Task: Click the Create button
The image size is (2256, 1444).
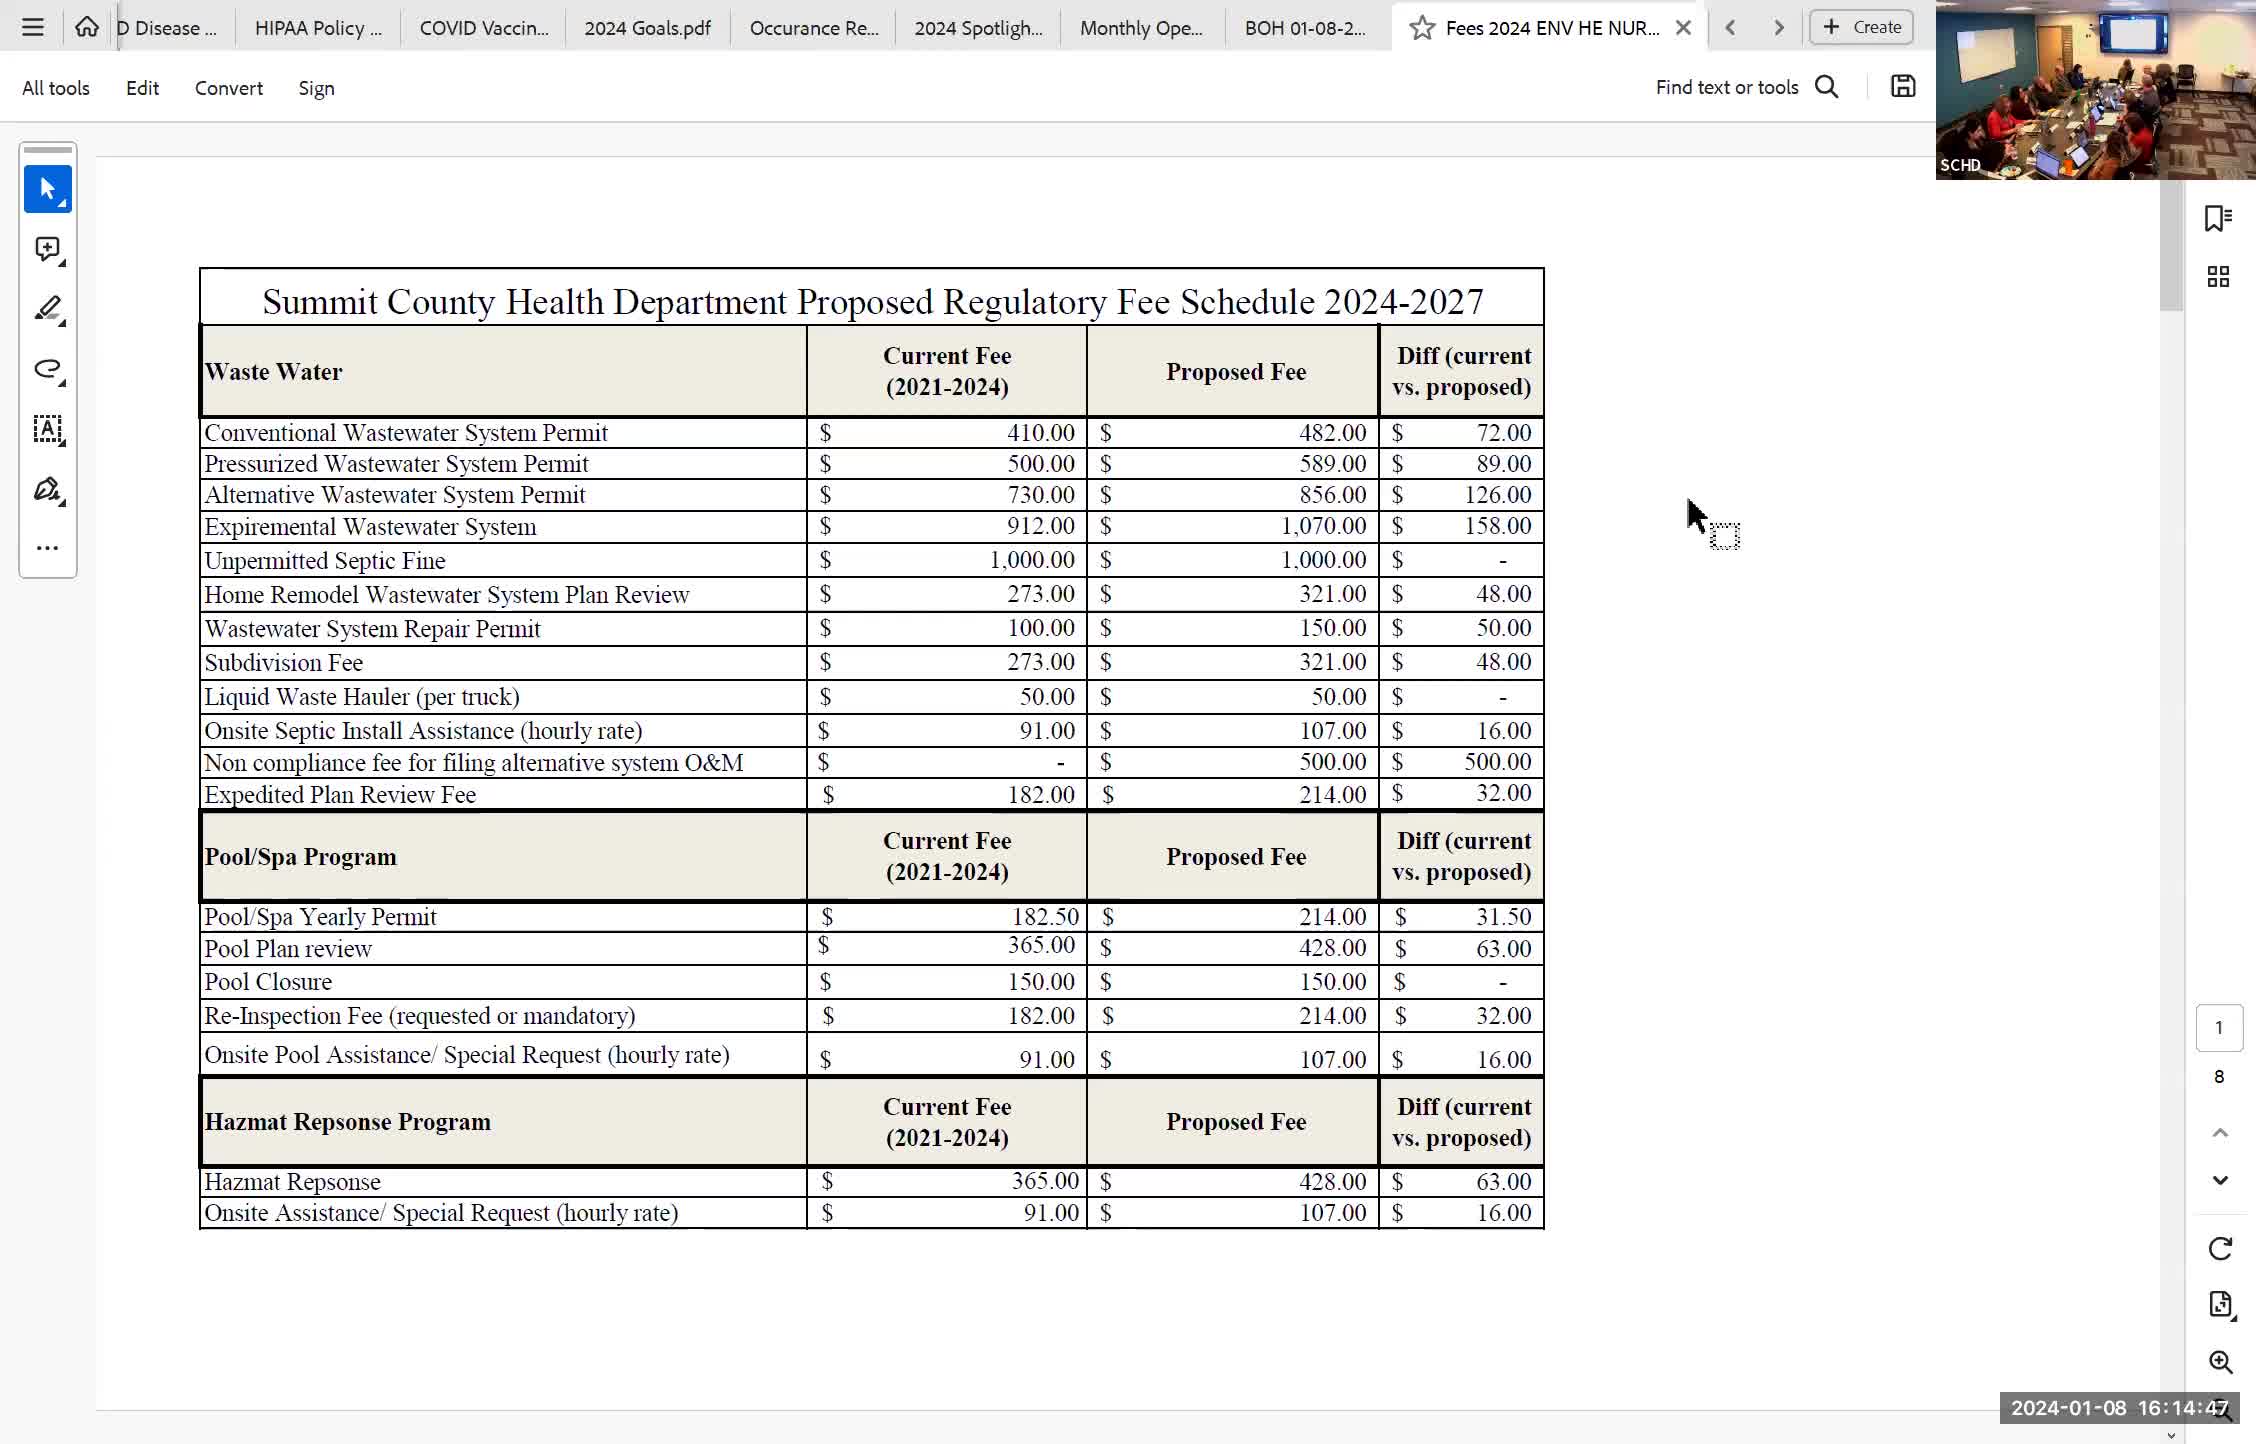Action: click(1860, 27)
